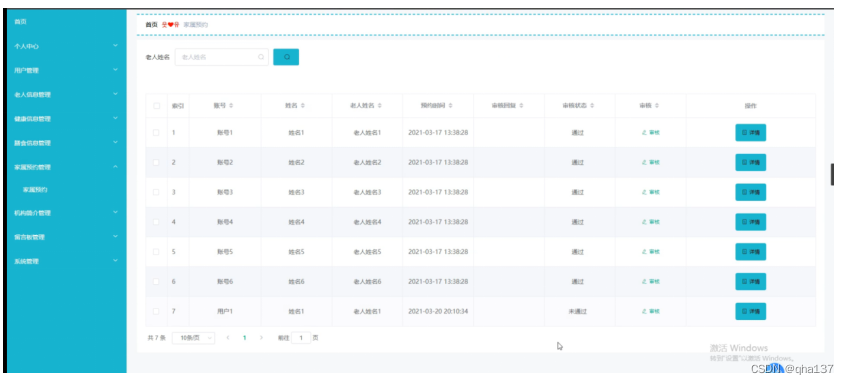Open the 10条/页 page size dropdown
849x384 pixels.
tap(193, 338)
